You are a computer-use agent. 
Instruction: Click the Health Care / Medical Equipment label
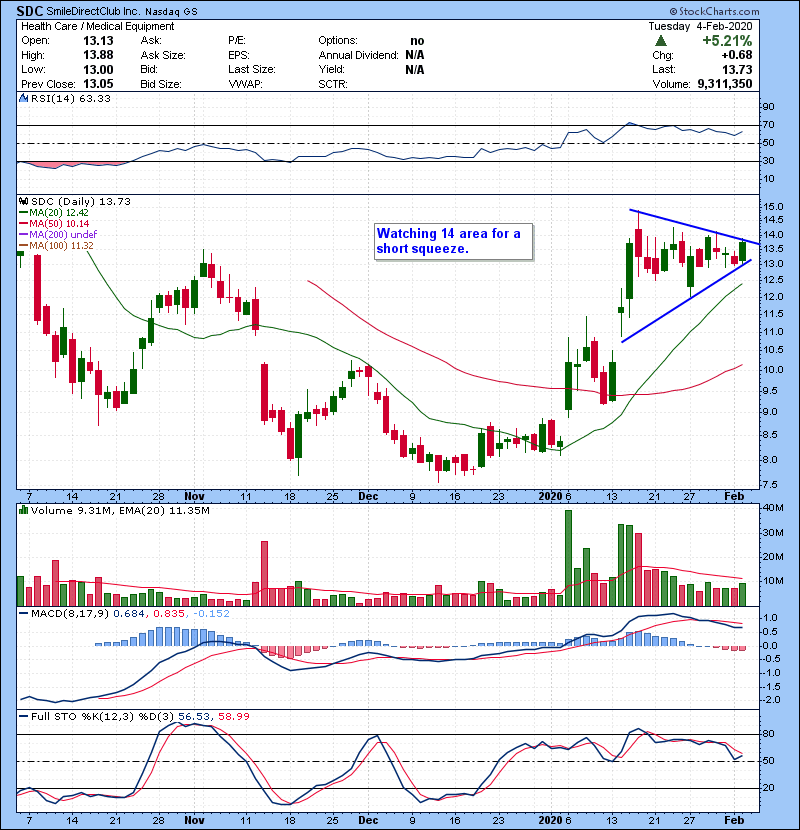(x=97, y=26)
